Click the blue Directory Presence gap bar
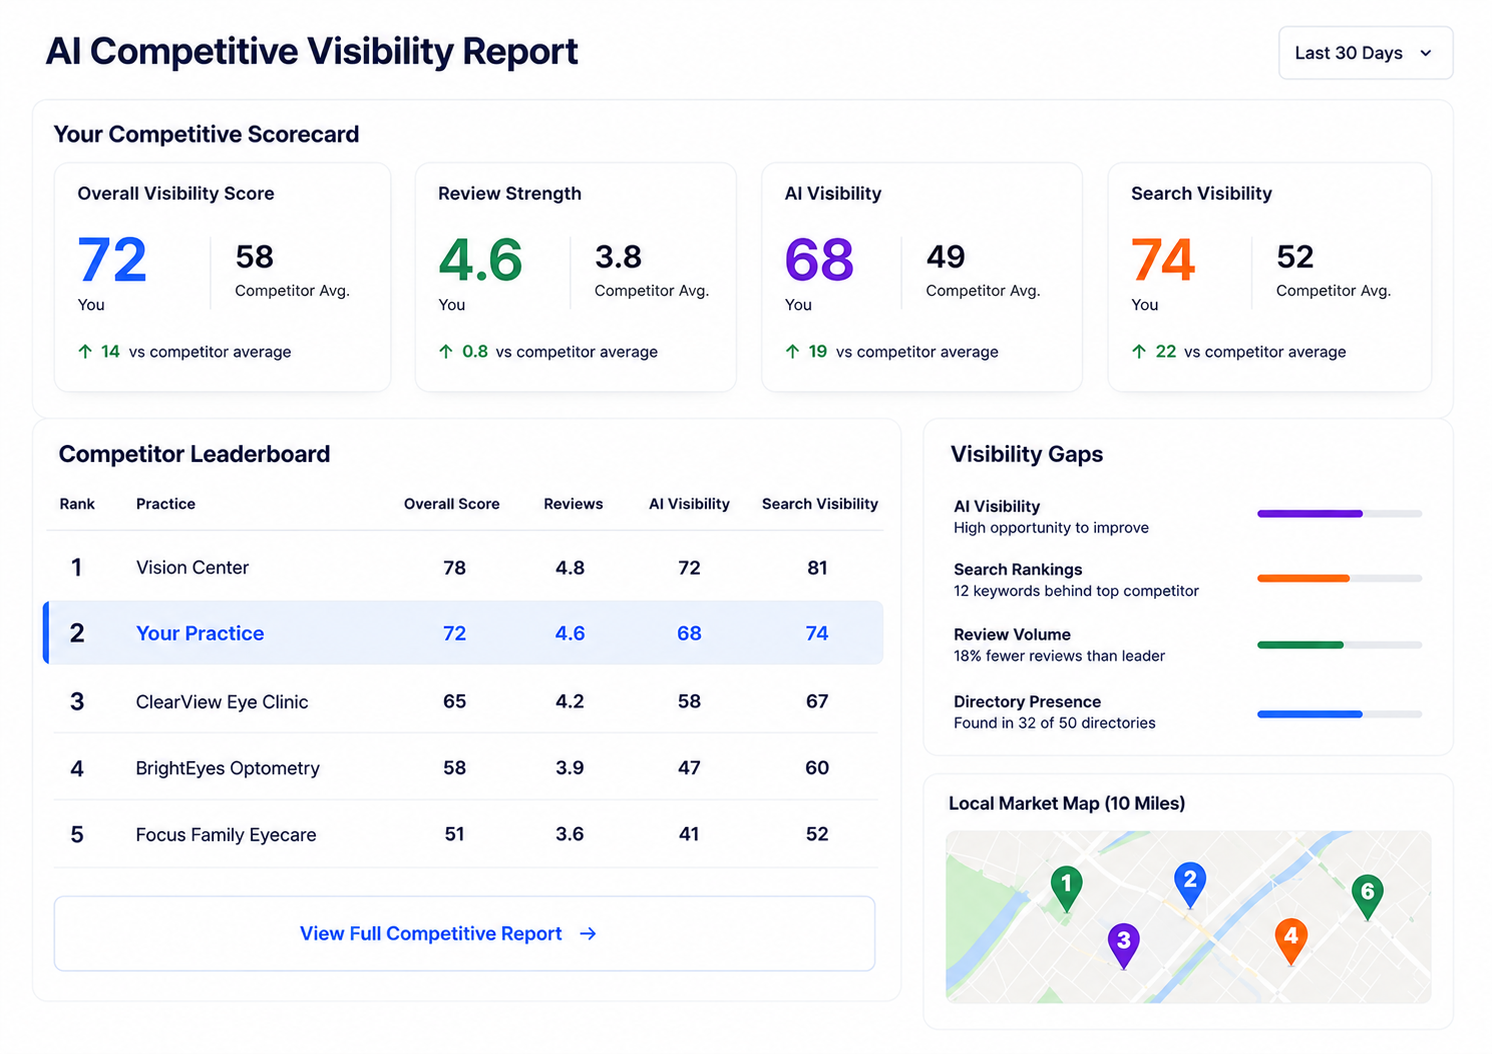The height and width of the screenshot is (1054, 1492). tap(1339, 714)
